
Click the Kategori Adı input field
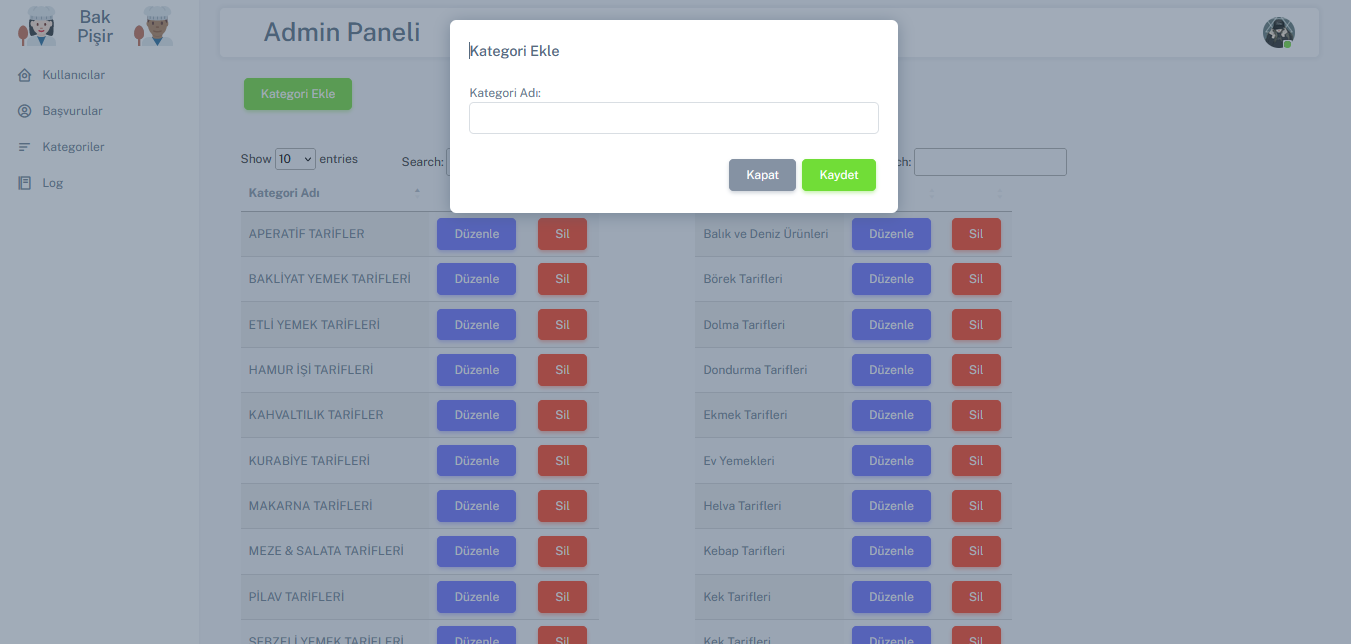pos(673,117)
